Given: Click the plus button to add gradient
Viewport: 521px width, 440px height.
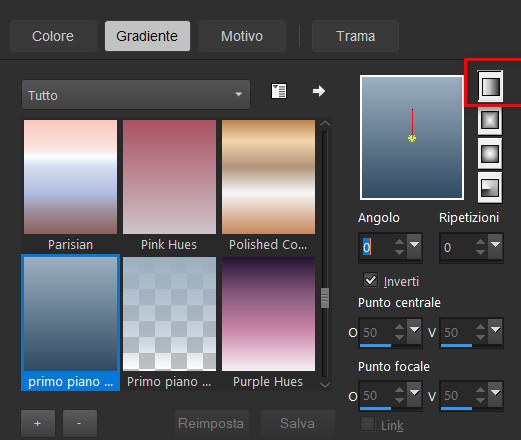Looking at the screenshot, I should point(38,423).
